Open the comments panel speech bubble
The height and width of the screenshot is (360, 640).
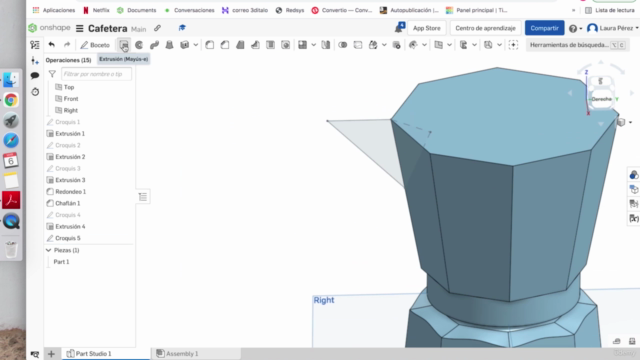pos(35,76)
